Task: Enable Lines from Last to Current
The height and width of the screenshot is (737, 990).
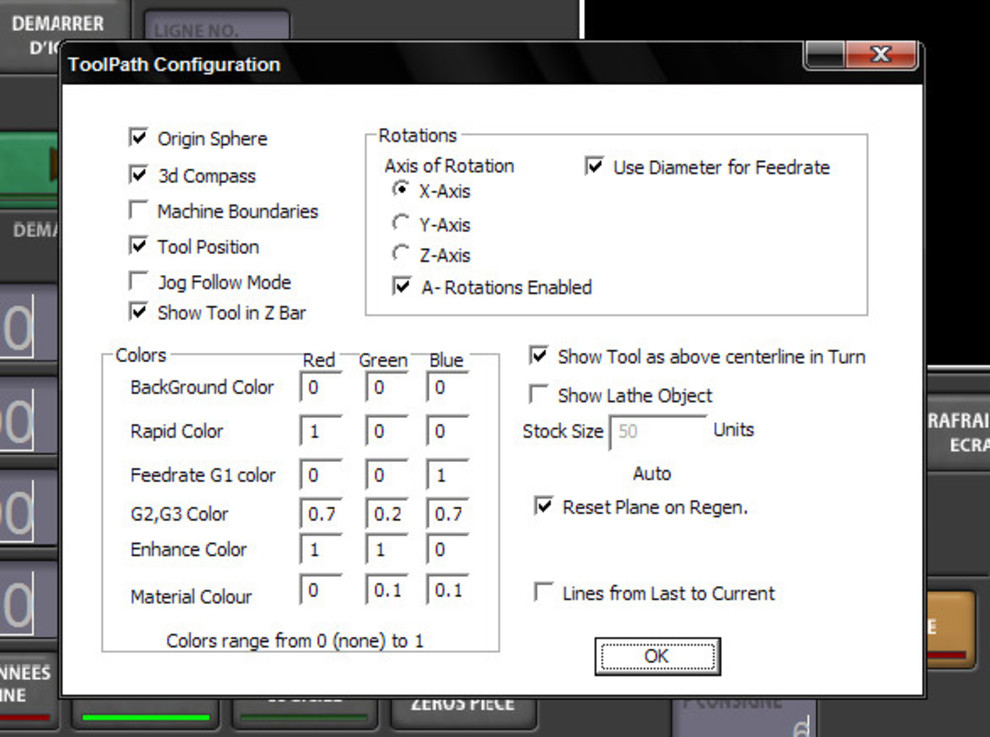Action: 544,593
